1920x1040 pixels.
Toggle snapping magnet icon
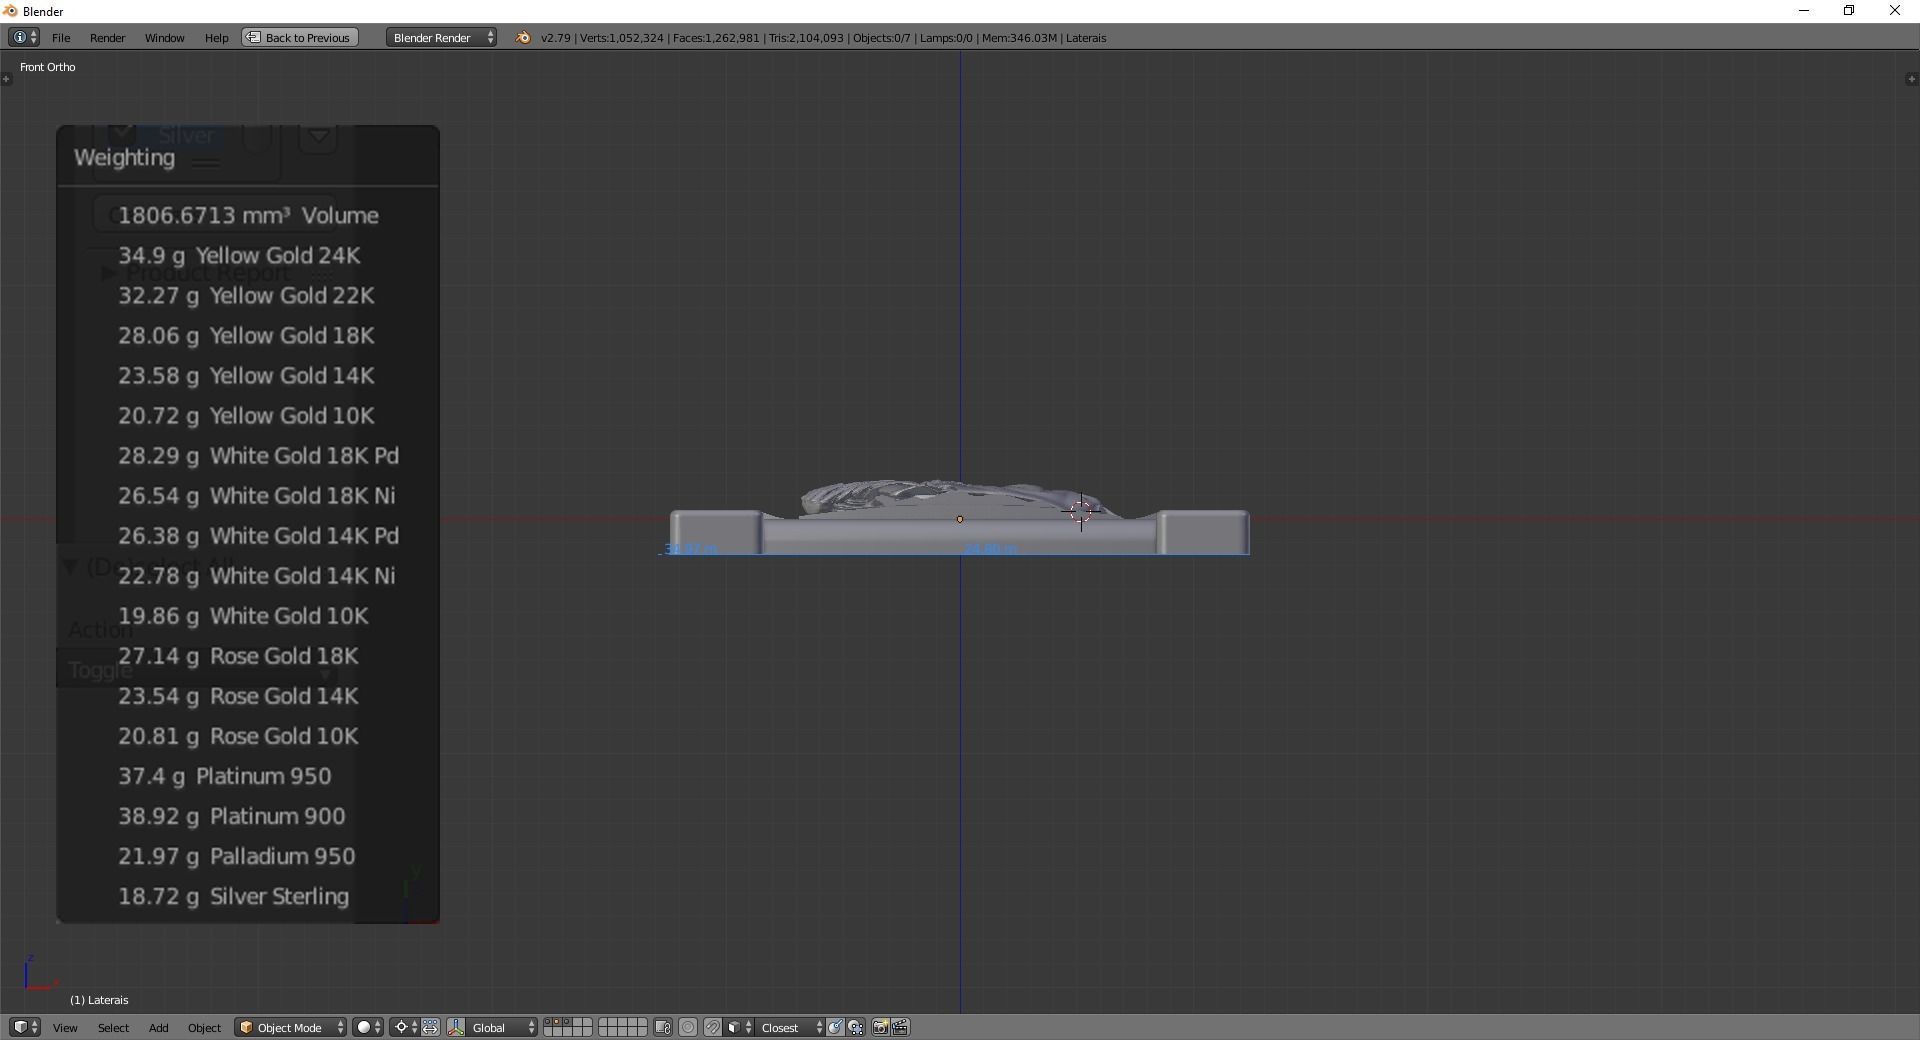[712, 1027]
